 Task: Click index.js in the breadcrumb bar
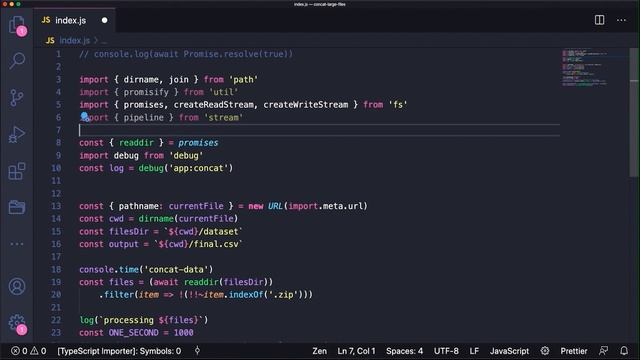75,40
